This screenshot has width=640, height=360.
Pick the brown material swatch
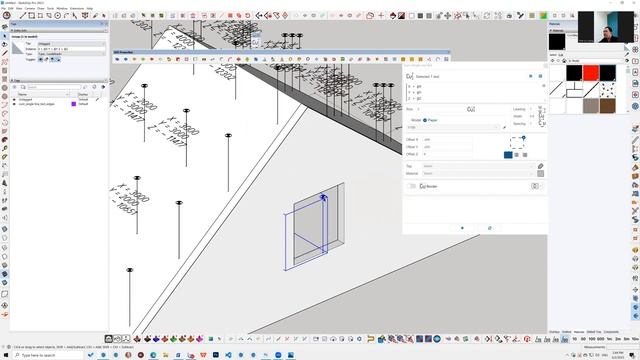pos(607,106)
